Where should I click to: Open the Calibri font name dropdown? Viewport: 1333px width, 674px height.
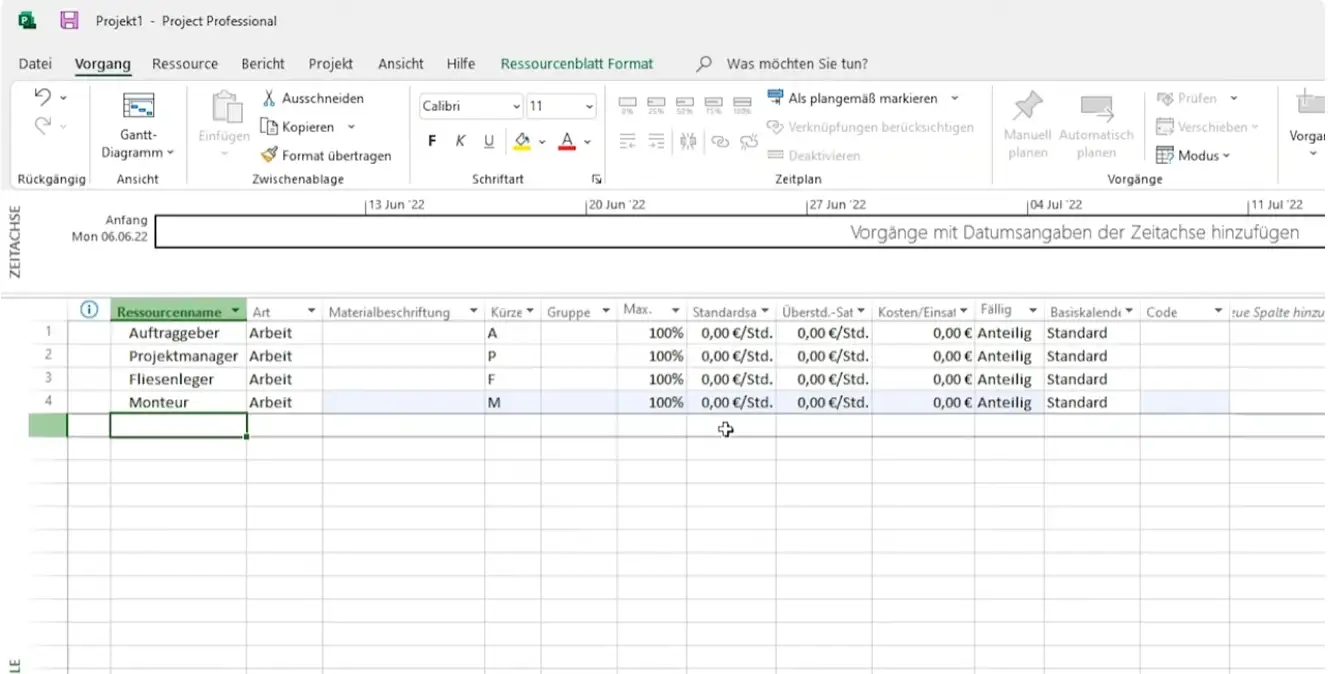[516, 106]
